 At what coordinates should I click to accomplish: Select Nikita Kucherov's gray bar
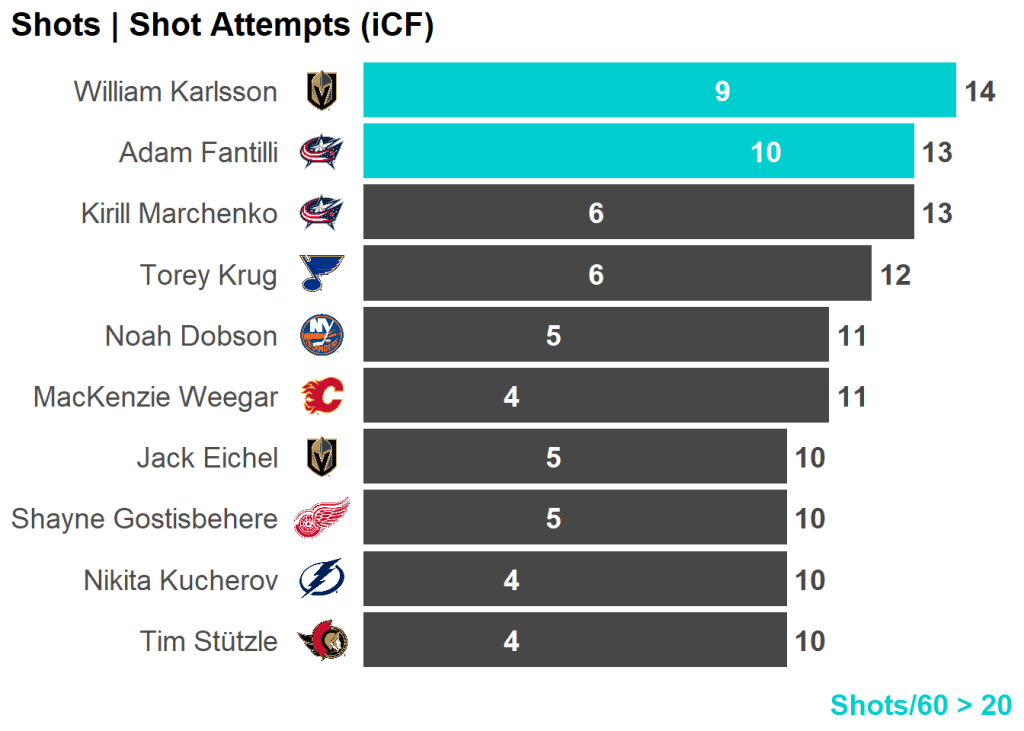point(575,579)
